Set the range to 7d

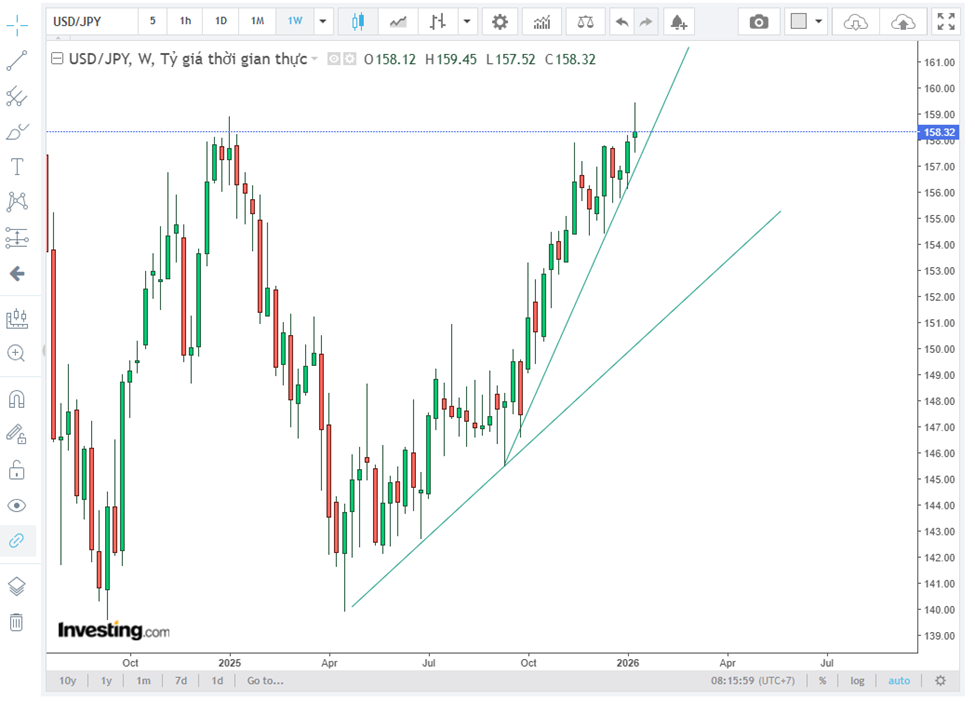coord(181,680)
